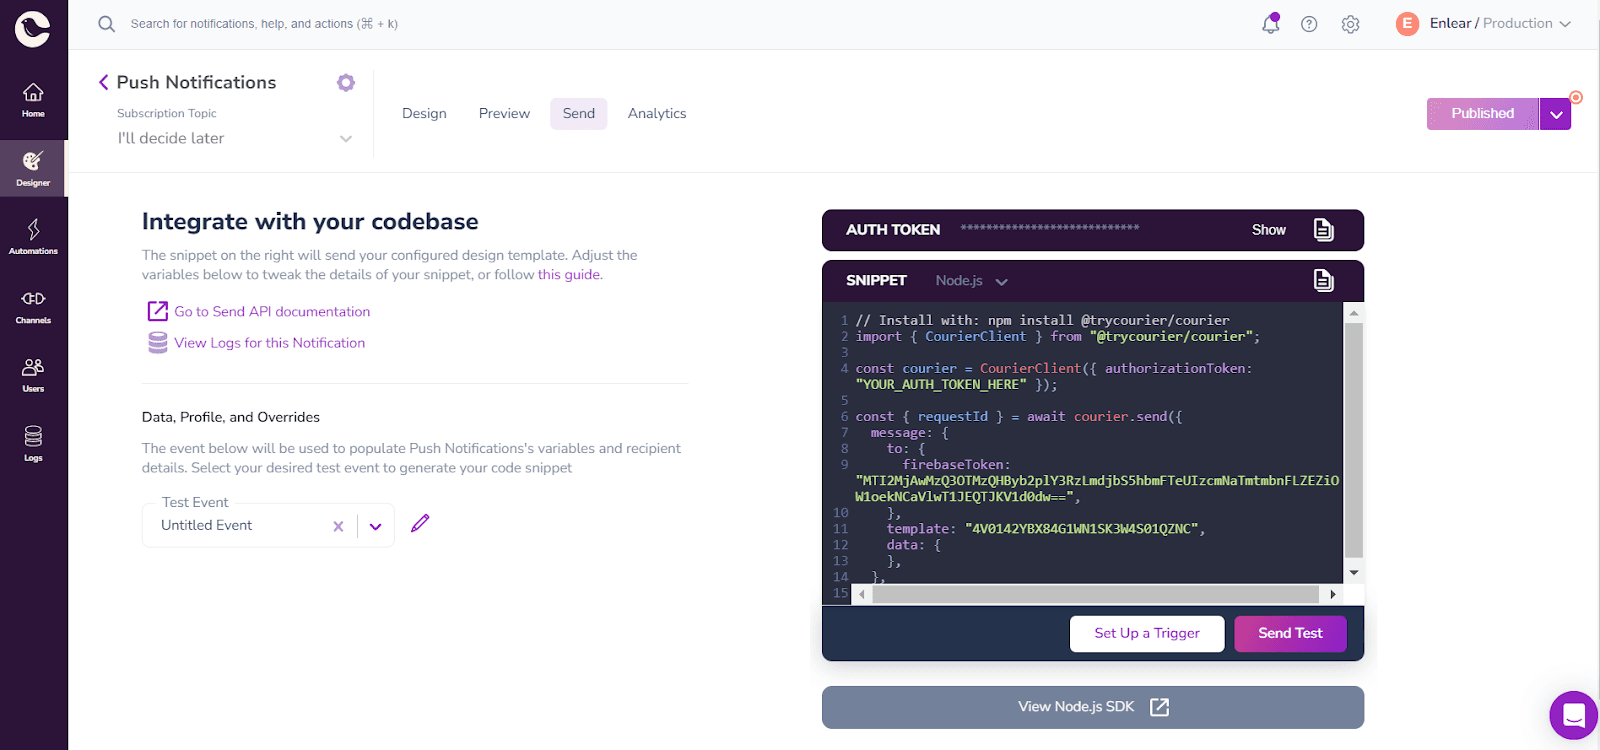Click the Send Test button
The width and height of the screenshot is (1600, 750).
(1290, 633)
